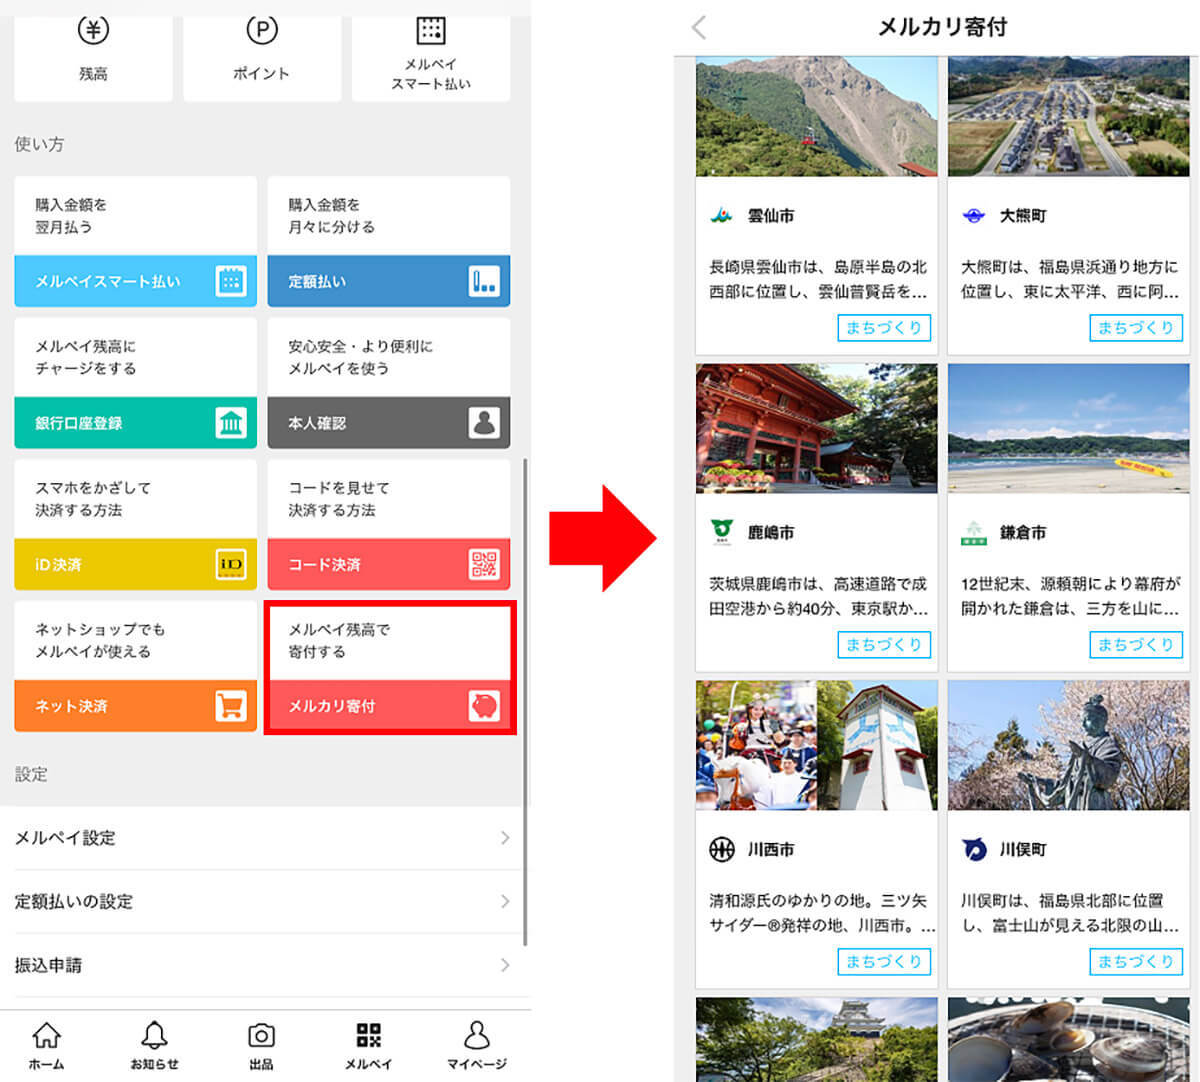Go to Home via house icon
The image size is (1200, 1082).
[x=47, y=1035]
